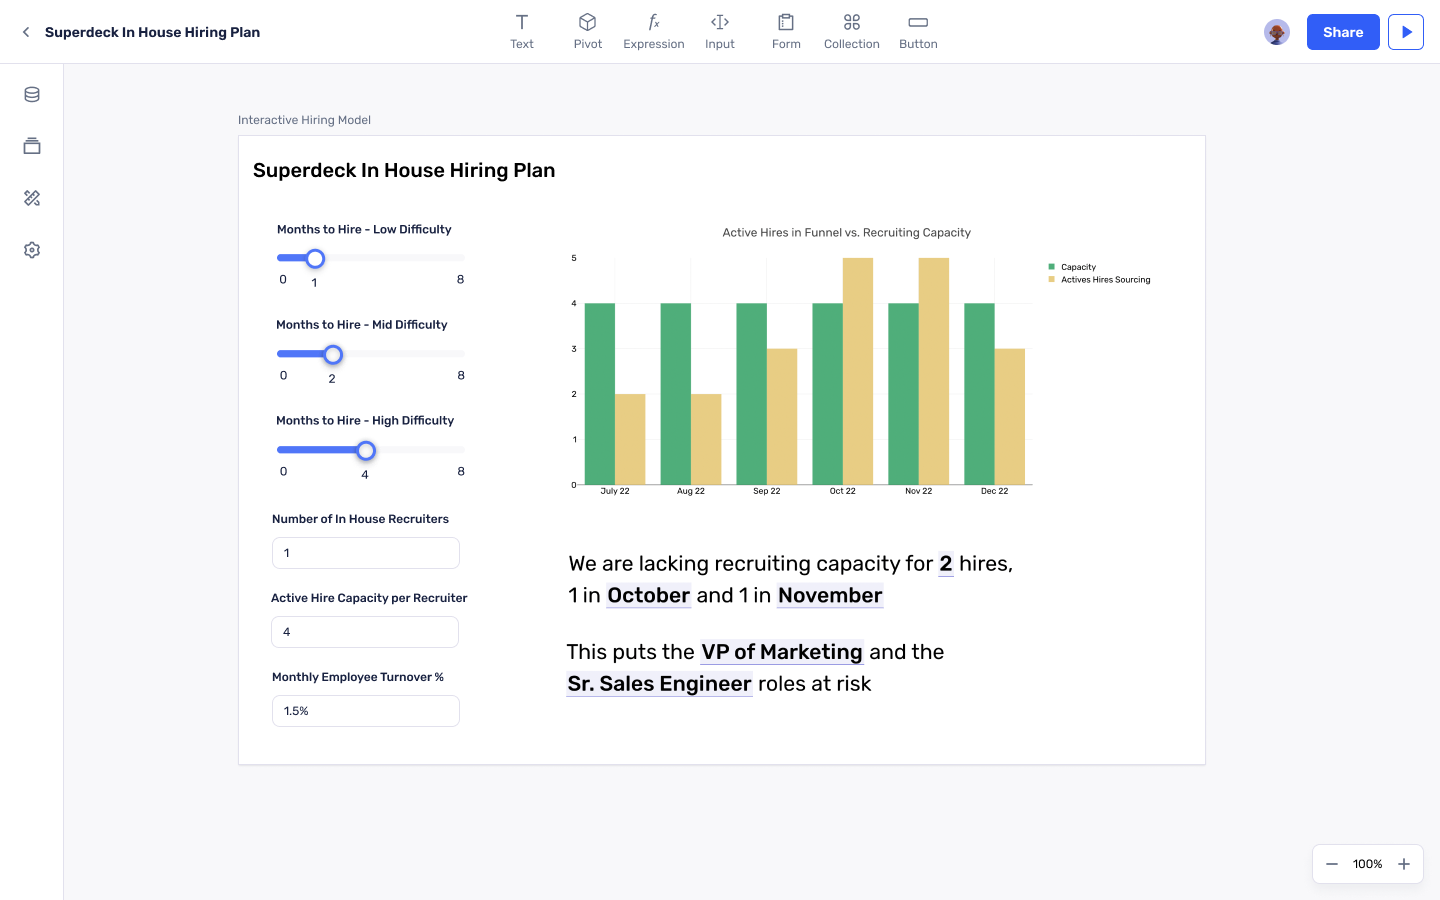
Task: Click the Interactive Hiring Model label
Action: (304, 120)
